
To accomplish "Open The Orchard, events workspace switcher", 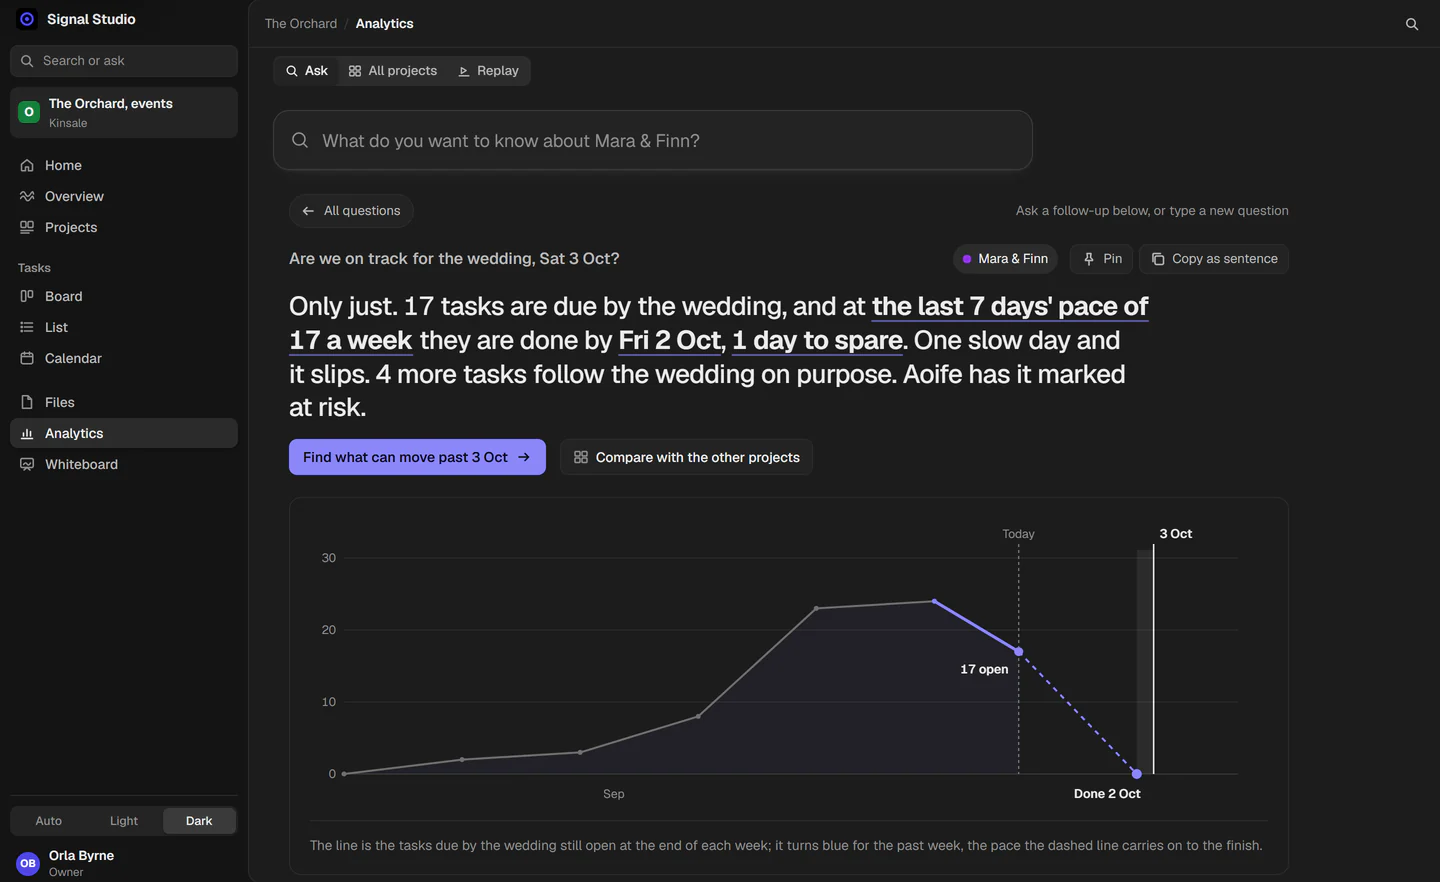I will pyautogui.click(x=124, y=112).
